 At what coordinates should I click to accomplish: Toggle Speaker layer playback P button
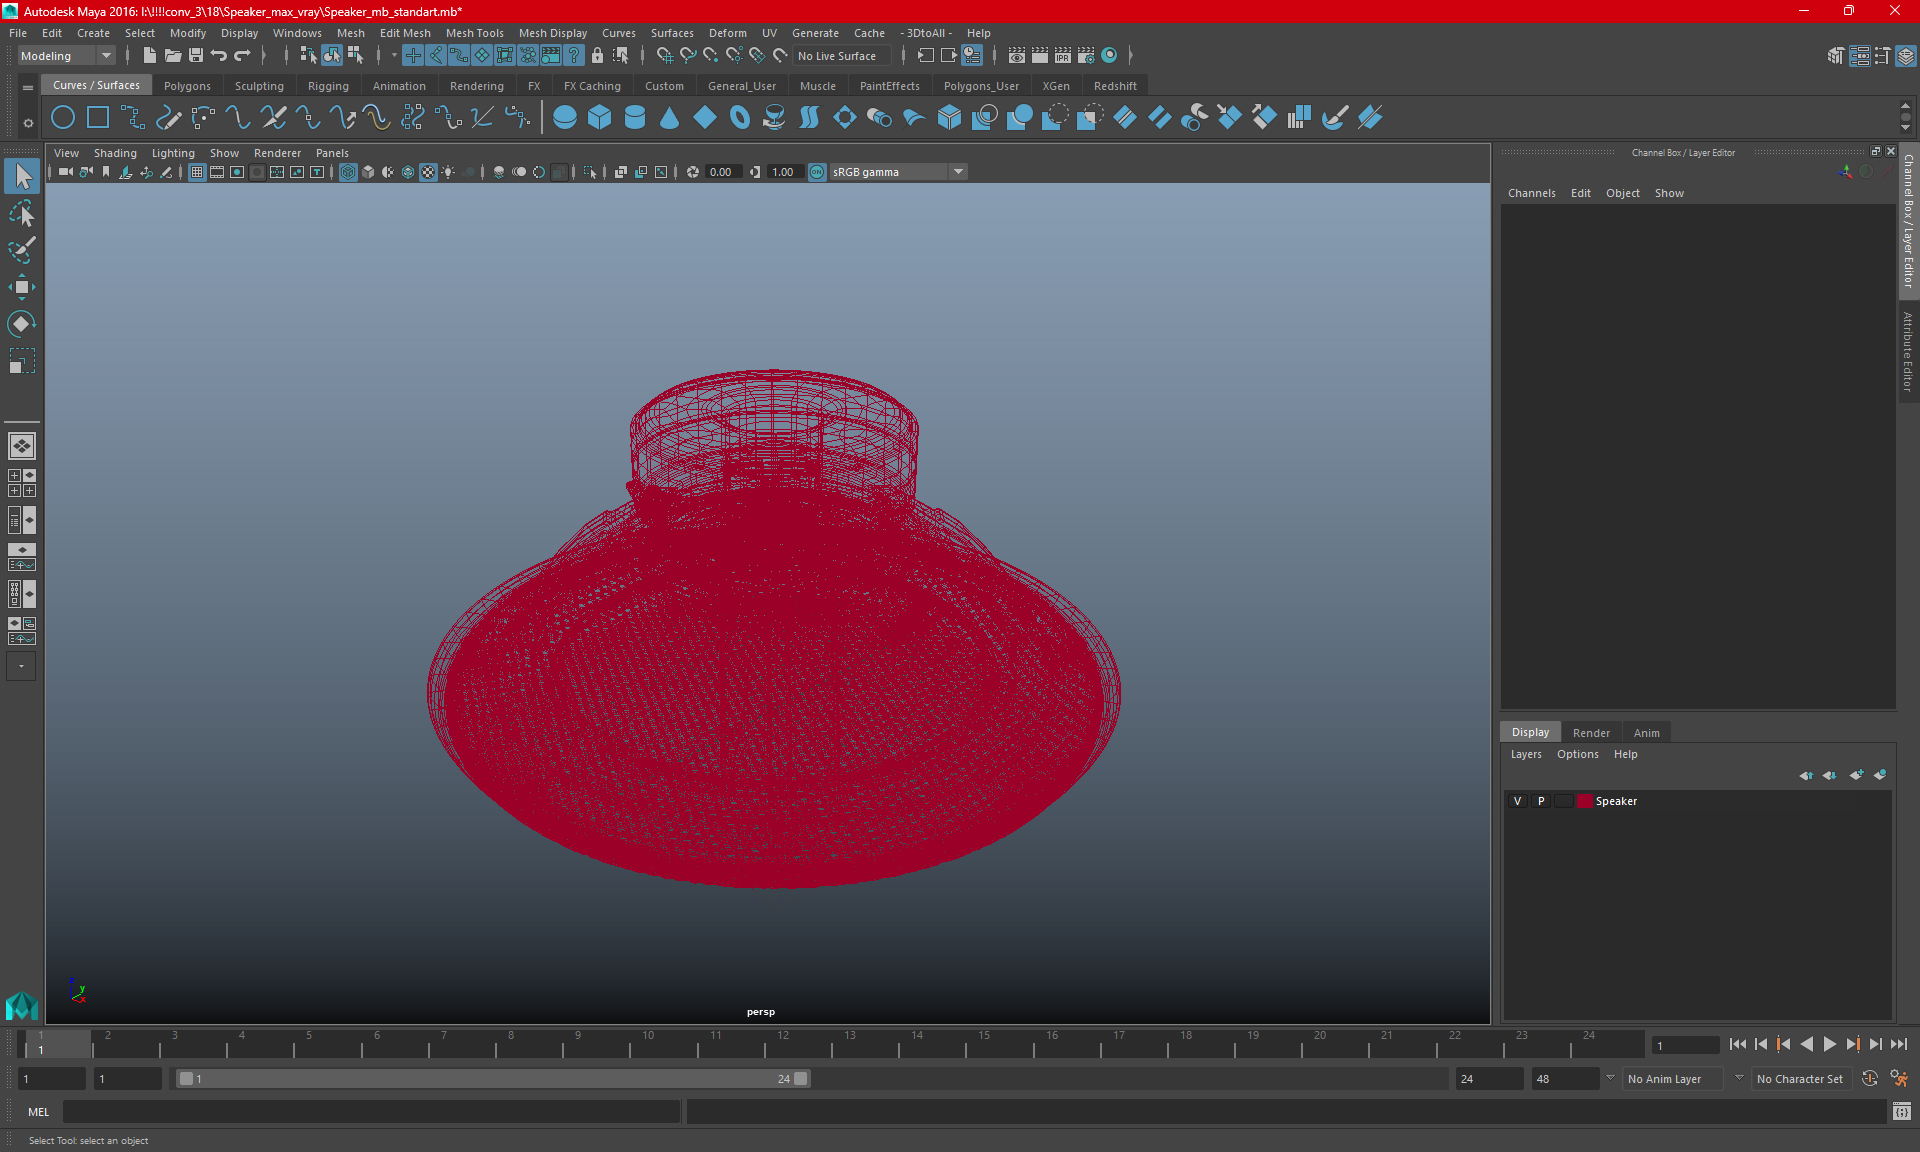click(x=1540, y=801)
